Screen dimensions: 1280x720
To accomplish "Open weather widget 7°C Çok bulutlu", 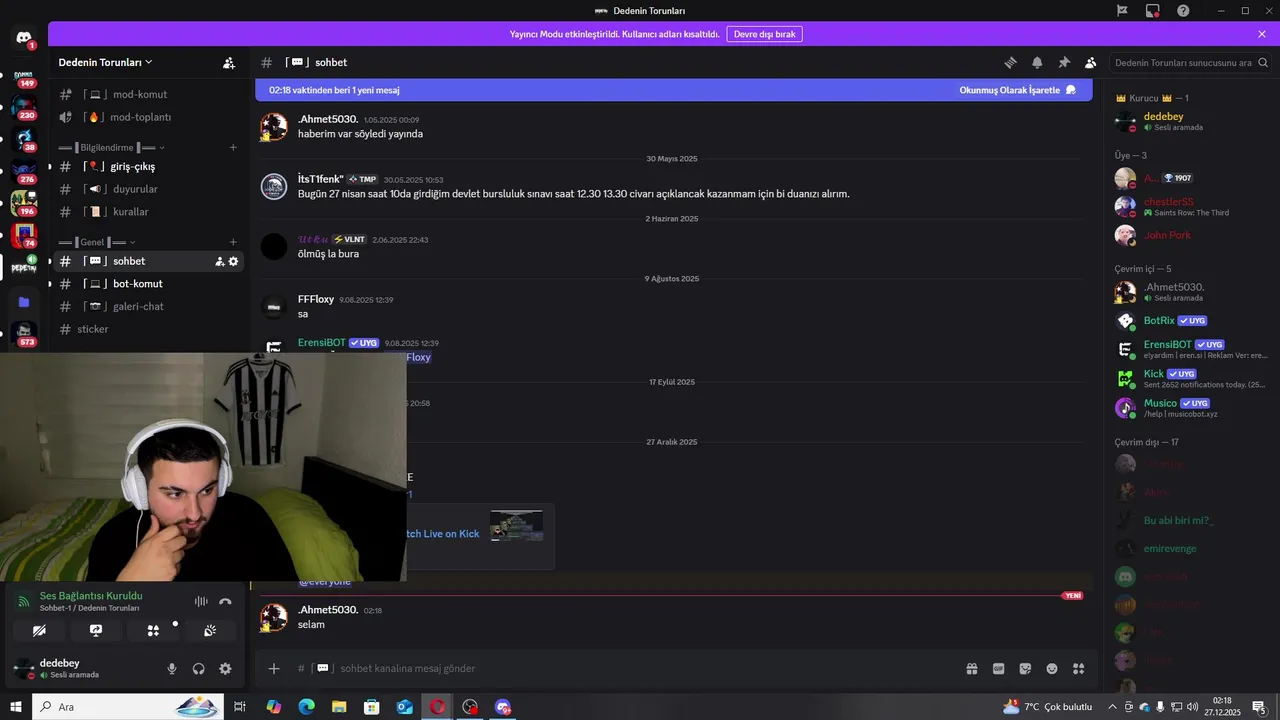I will point(1048,707).
